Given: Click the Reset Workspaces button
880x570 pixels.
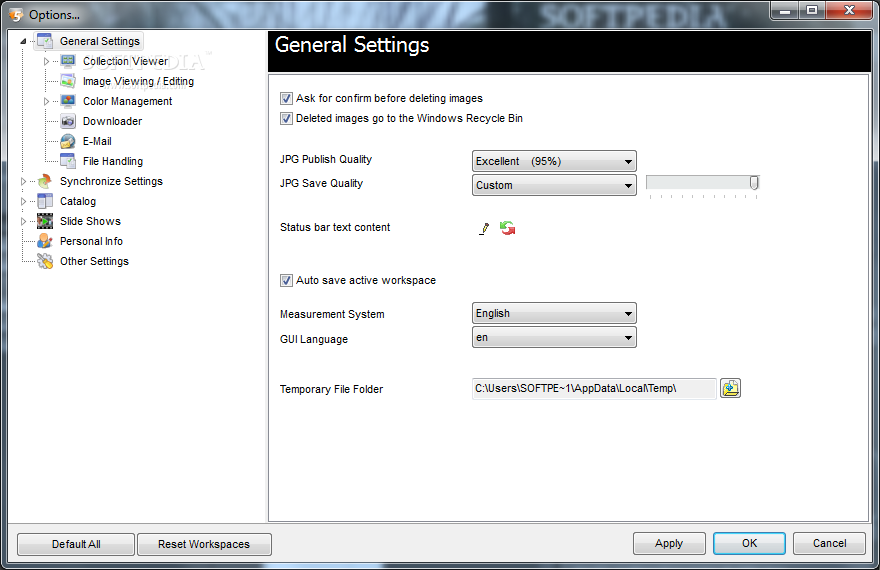Looking at the screenshot, I should 204,544.
